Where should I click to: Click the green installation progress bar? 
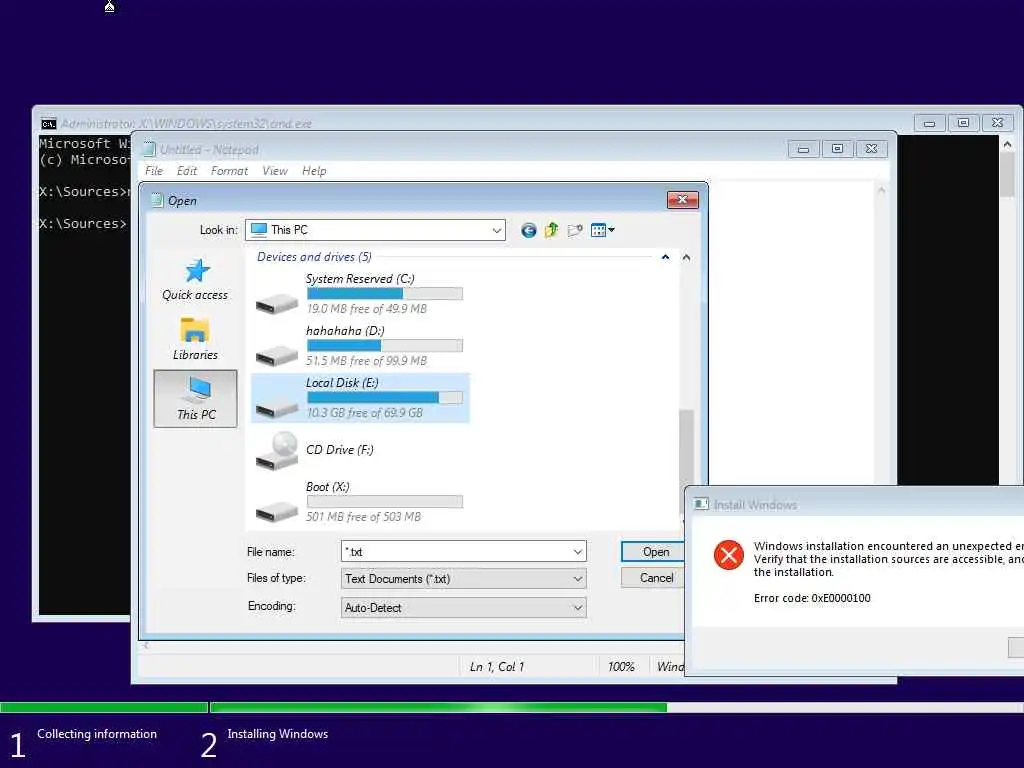[438, 707]
